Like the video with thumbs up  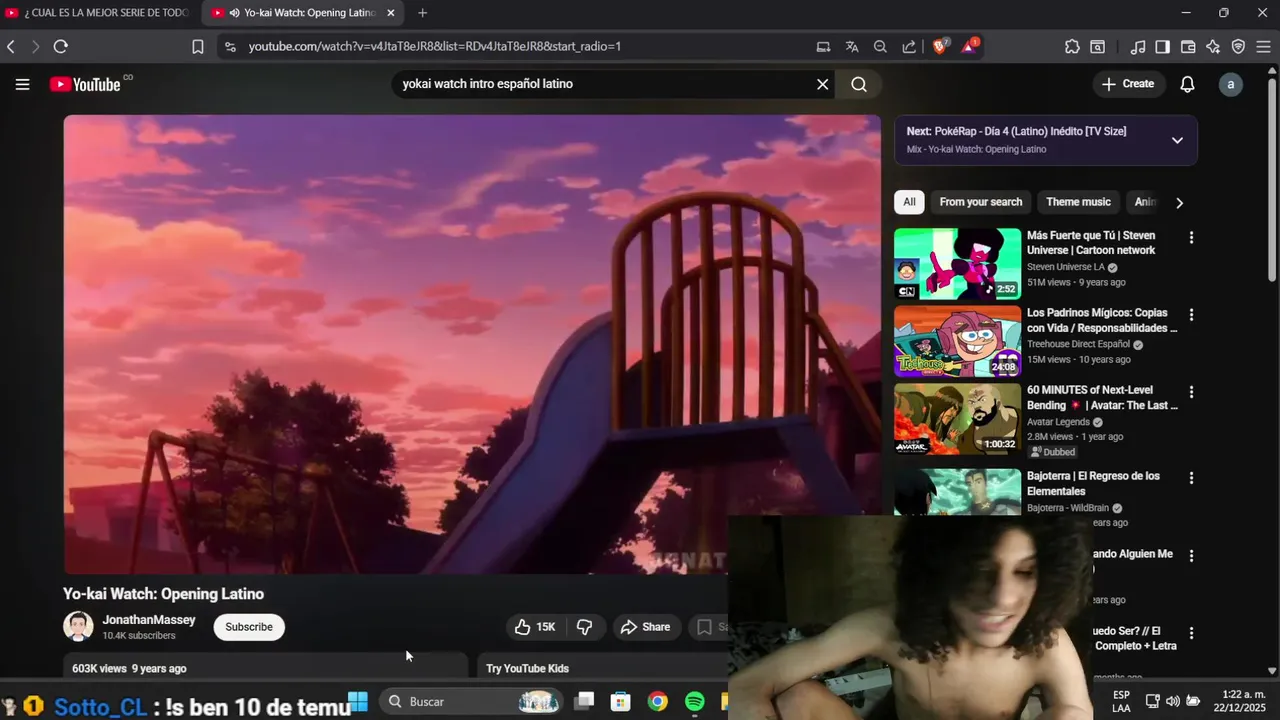535,627
